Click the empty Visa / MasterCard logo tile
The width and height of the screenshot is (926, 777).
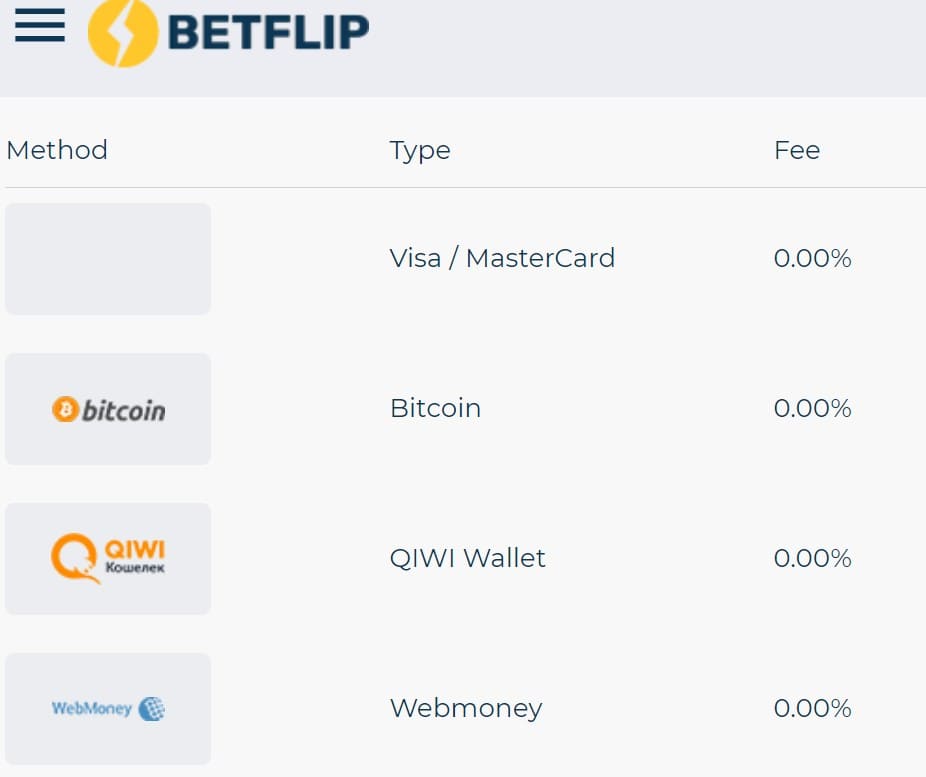coord(108,259)
